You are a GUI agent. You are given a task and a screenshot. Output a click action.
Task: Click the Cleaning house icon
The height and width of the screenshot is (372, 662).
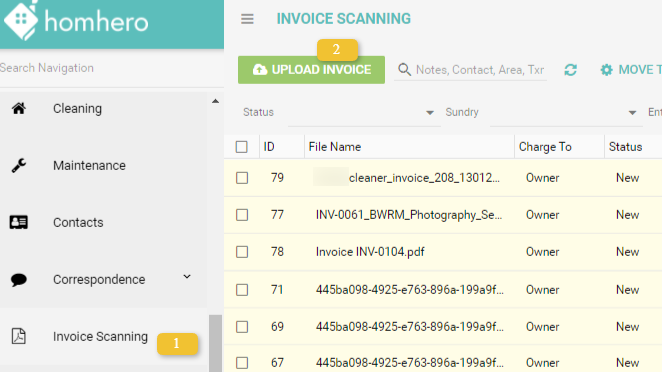click(x=19, y=109)
